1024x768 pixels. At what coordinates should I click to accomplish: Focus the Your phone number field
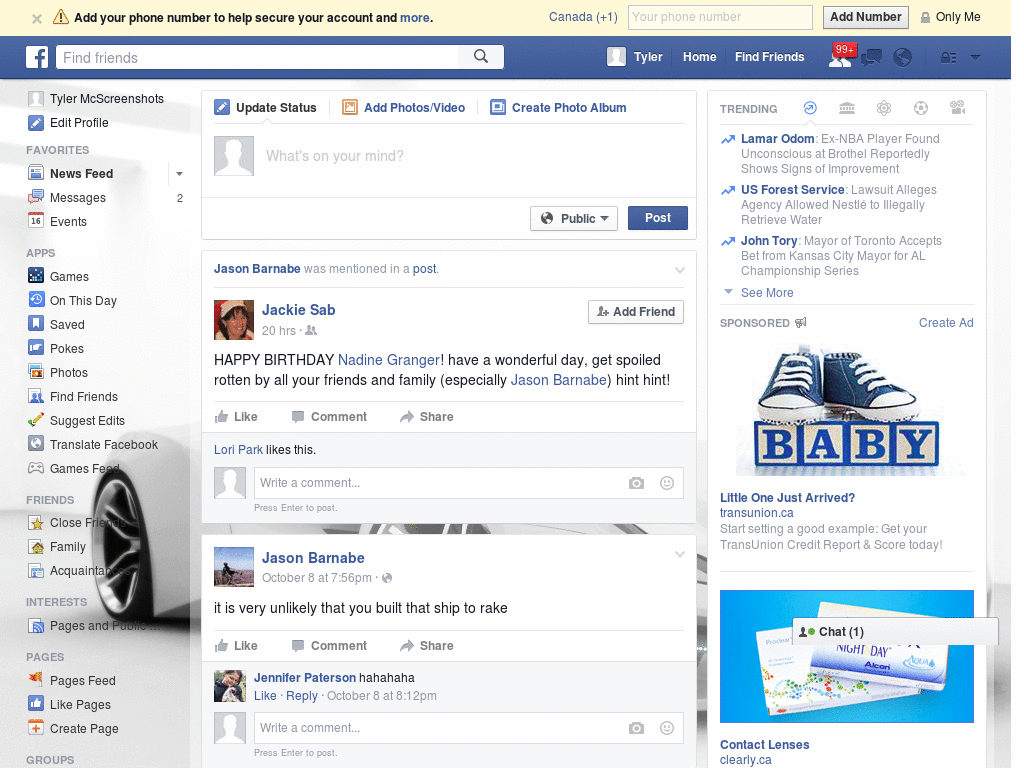720,17
